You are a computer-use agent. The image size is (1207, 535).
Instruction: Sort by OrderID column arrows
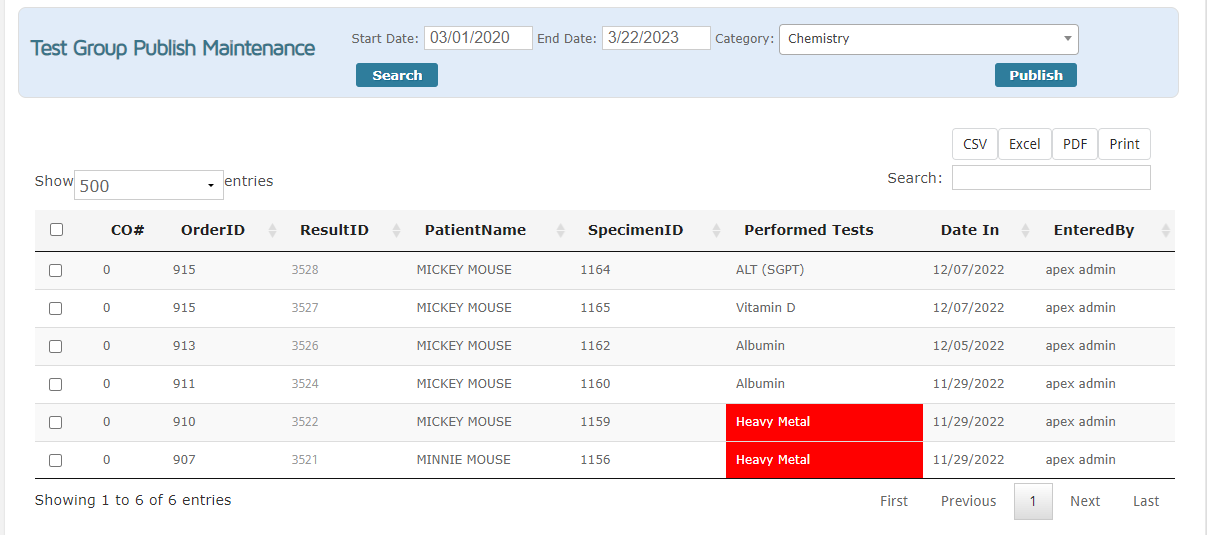click(273, 231)
